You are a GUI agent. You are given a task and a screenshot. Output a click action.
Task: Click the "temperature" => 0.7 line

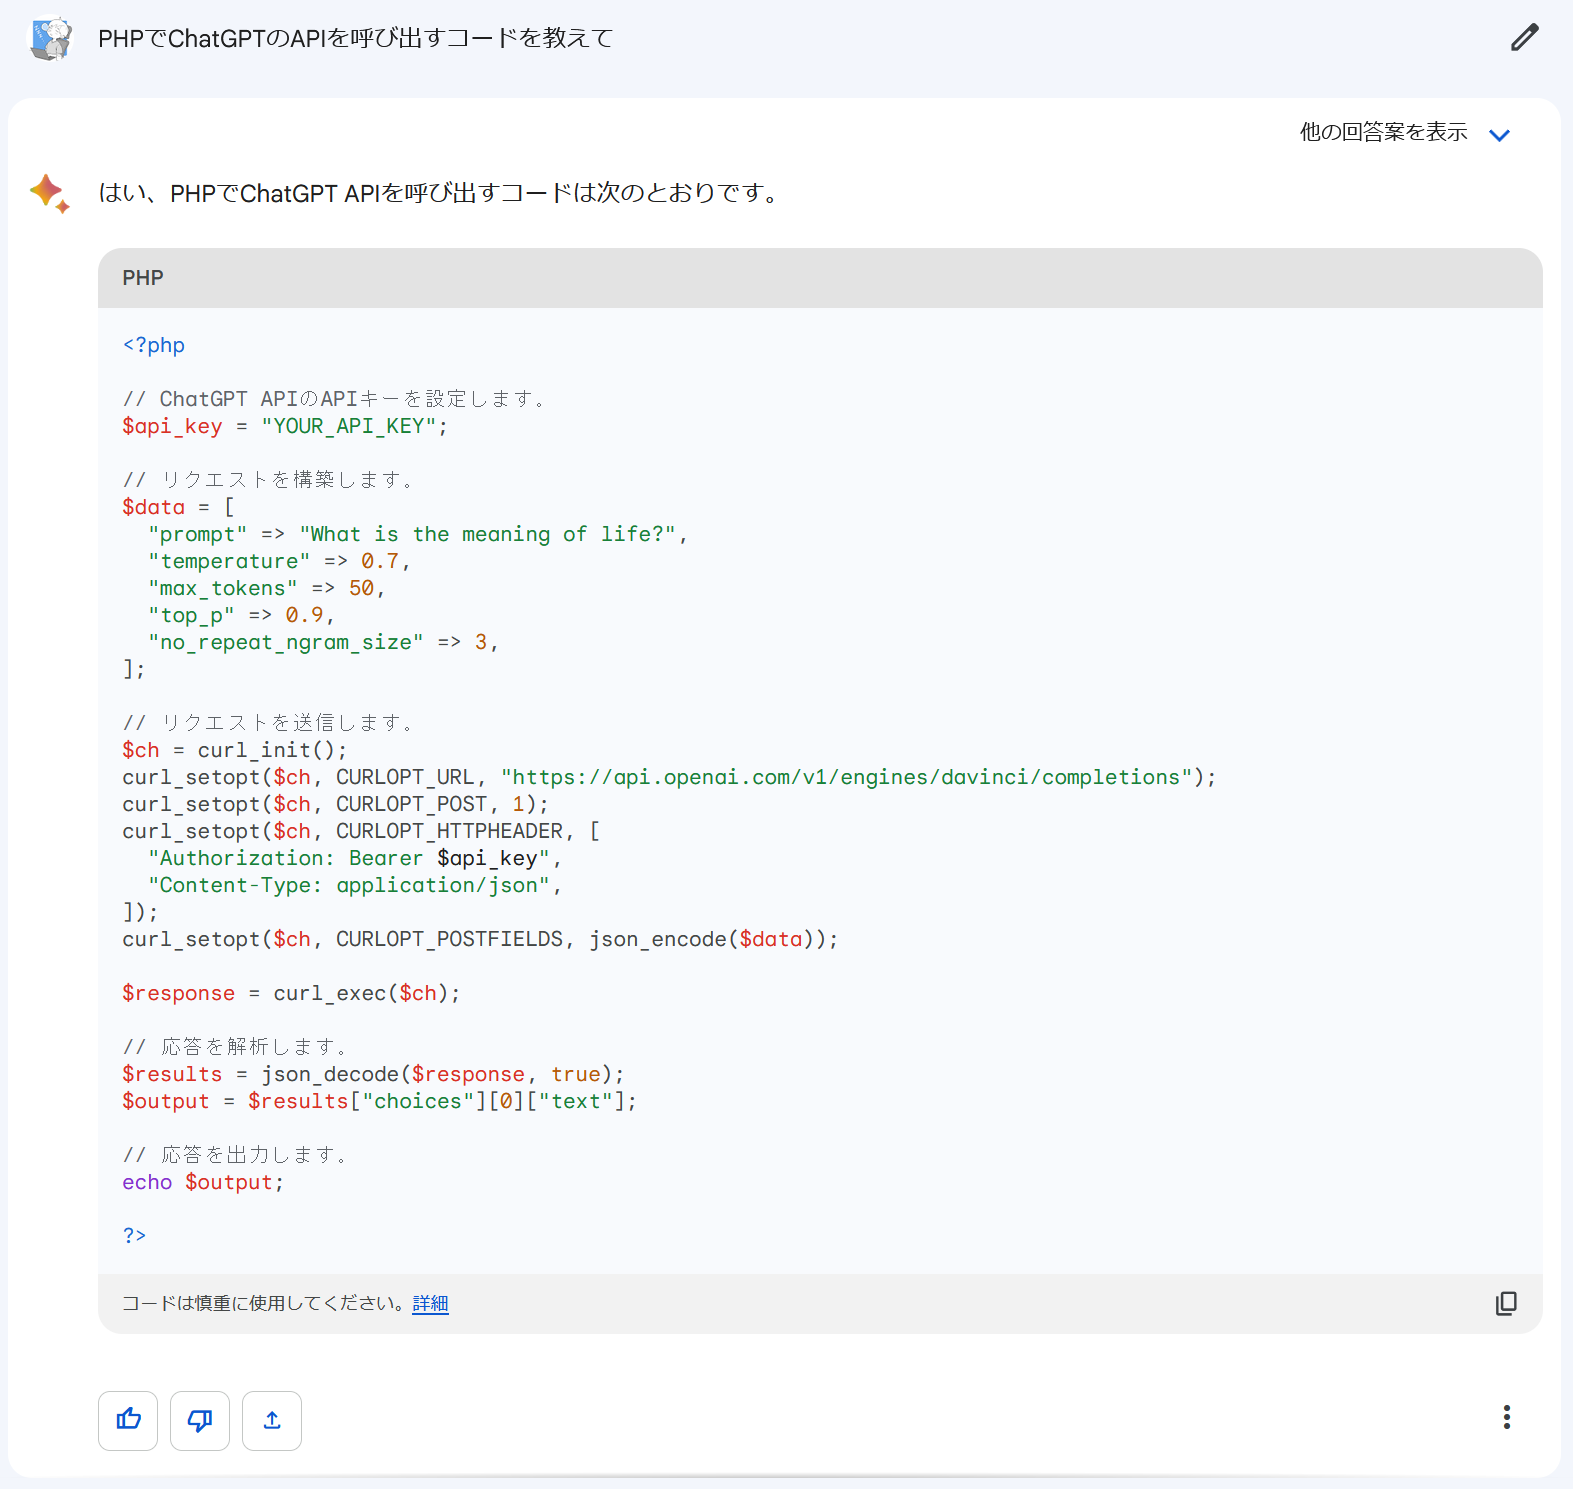tap(279, 561)
